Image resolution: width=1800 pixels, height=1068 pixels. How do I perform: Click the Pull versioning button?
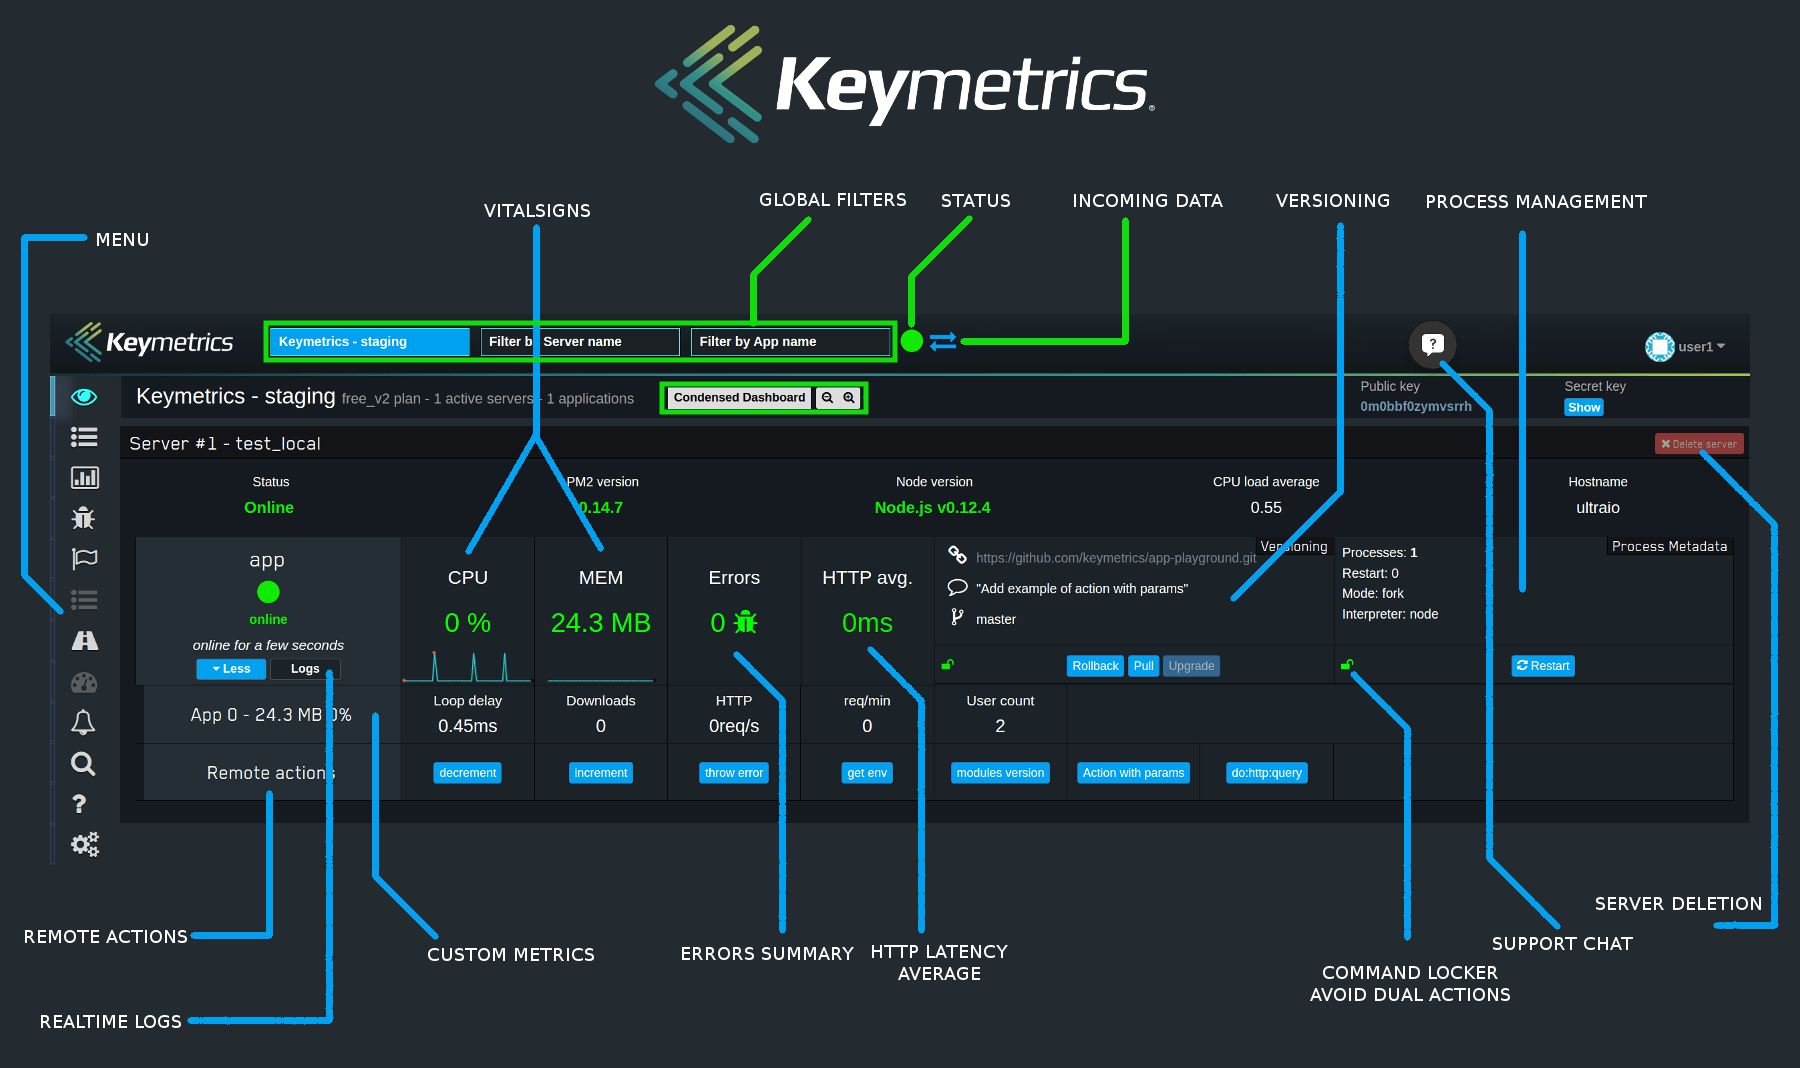tap(1143, 666)
